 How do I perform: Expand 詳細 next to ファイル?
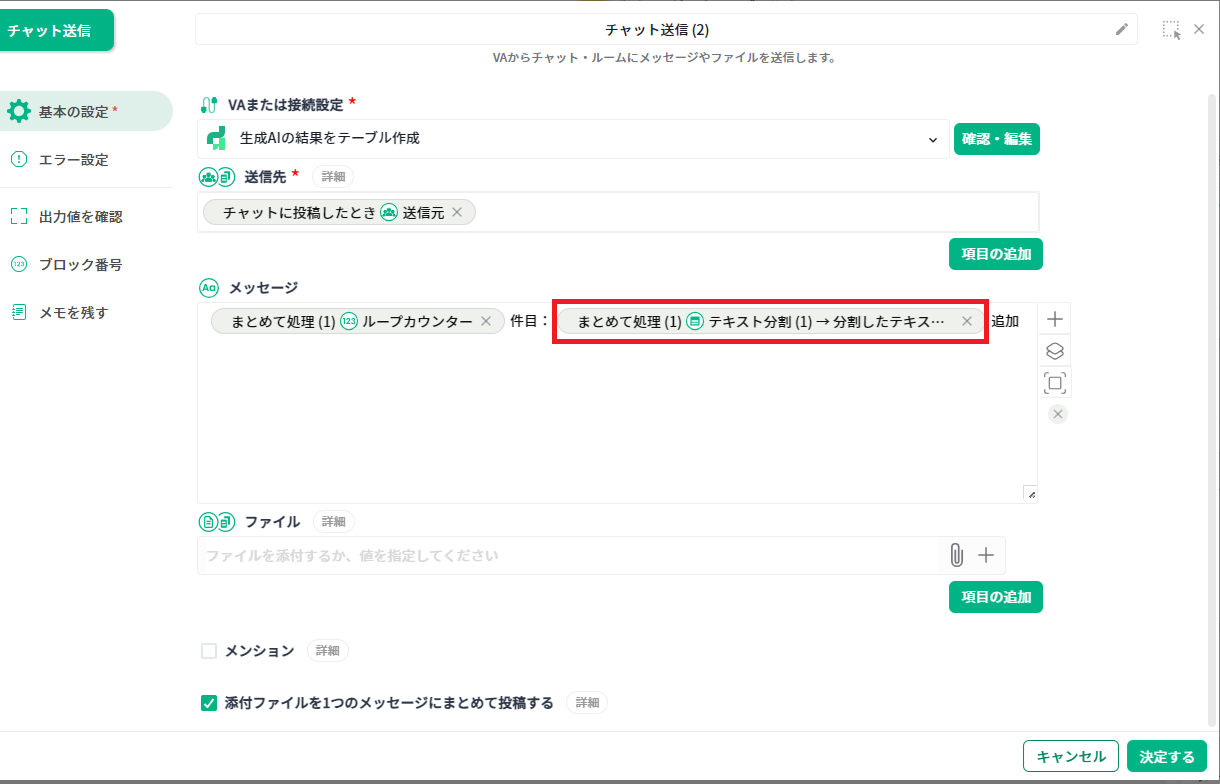point(333,522)
